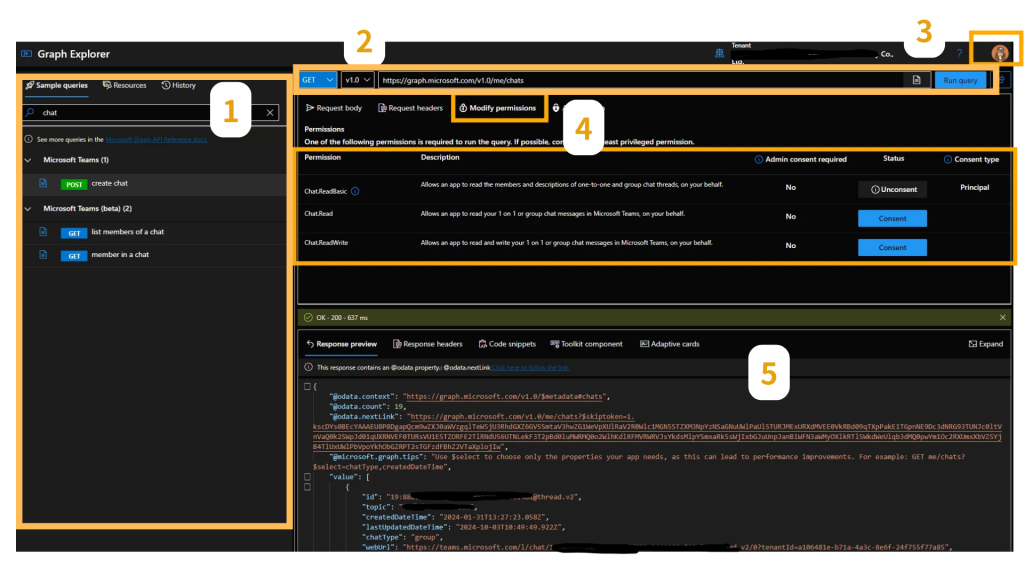Click the Code snippets icon

(483, 344)
